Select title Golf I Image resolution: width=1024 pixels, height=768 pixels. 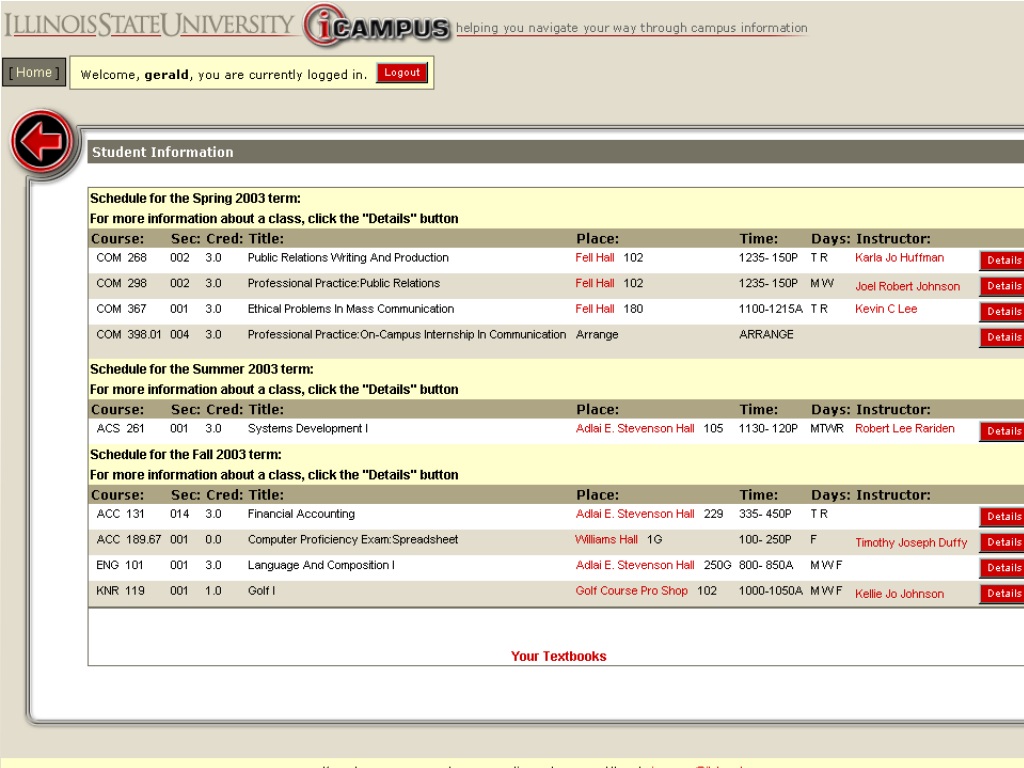click(261, 590)
